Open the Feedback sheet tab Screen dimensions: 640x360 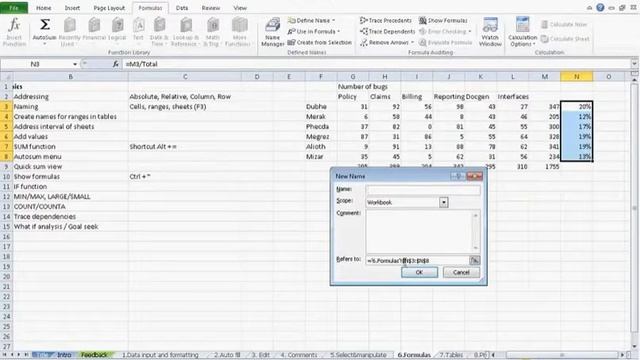click(94, 355)
